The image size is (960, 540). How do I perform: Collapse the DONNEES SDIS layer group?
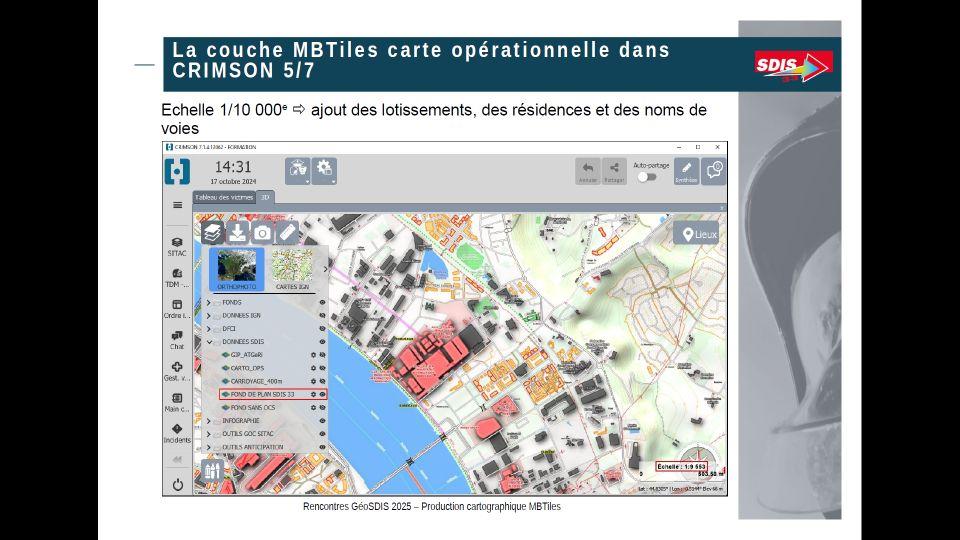tap(209, 342)
